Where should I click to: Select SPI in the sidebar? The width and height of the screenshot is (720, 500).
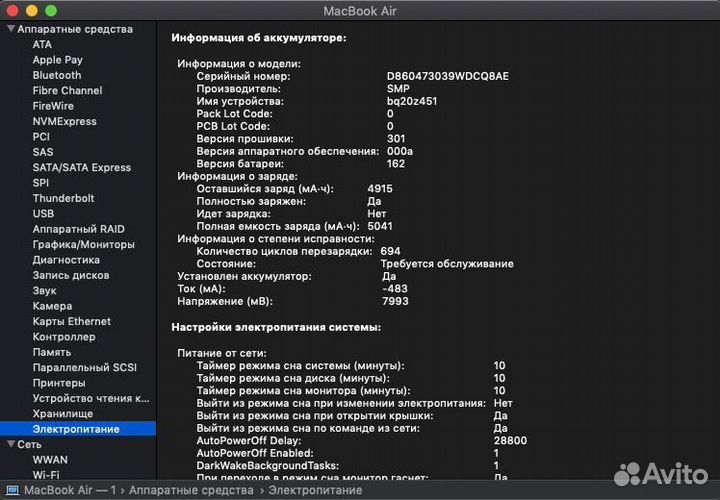[x=40, y=183]
